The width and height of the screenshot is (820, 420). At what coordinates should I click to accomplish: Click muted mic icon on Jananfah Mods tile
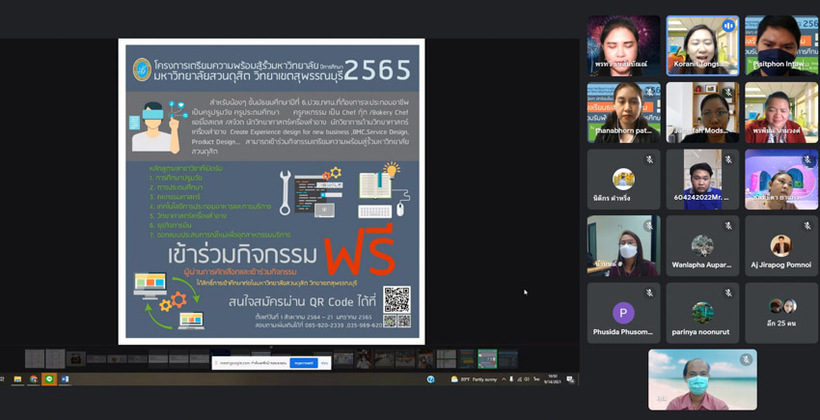click(728, 92)
